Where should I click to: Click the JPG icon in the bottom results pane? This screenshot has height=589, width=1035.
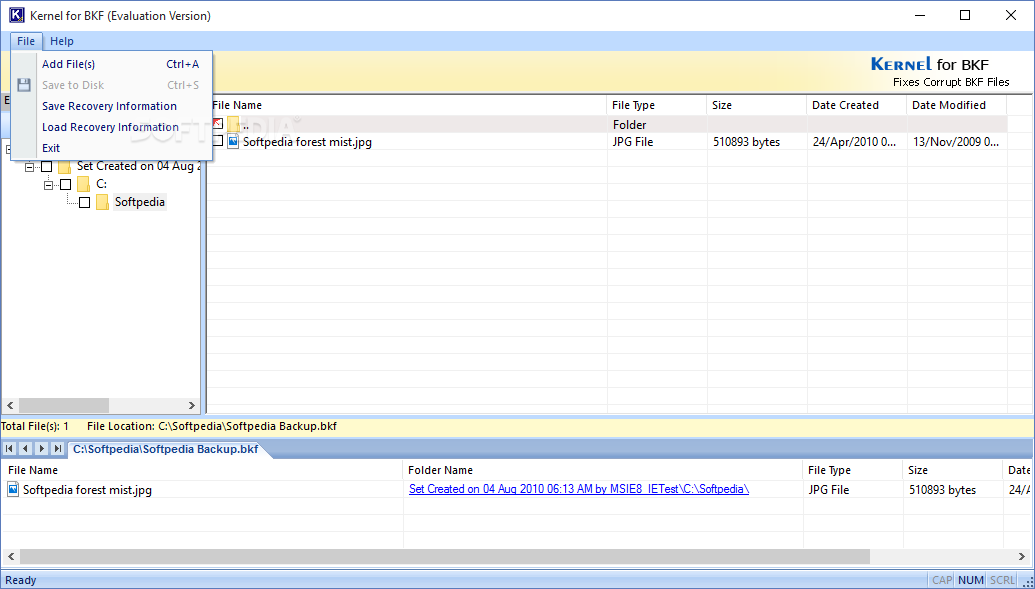13,489
